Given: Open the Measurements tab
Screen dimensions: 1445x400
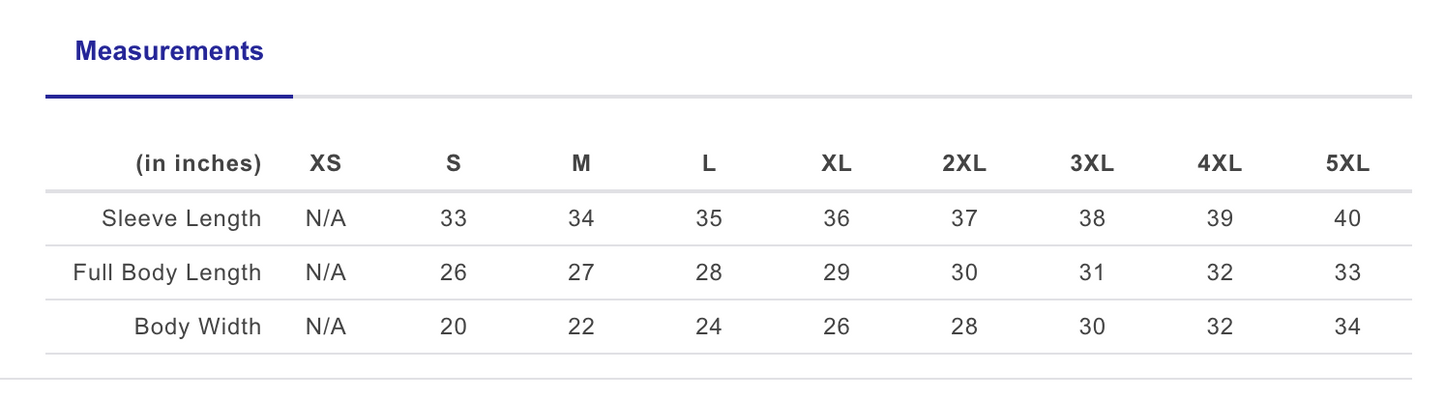Looking at the screenshot, I should tap(169, 51).
